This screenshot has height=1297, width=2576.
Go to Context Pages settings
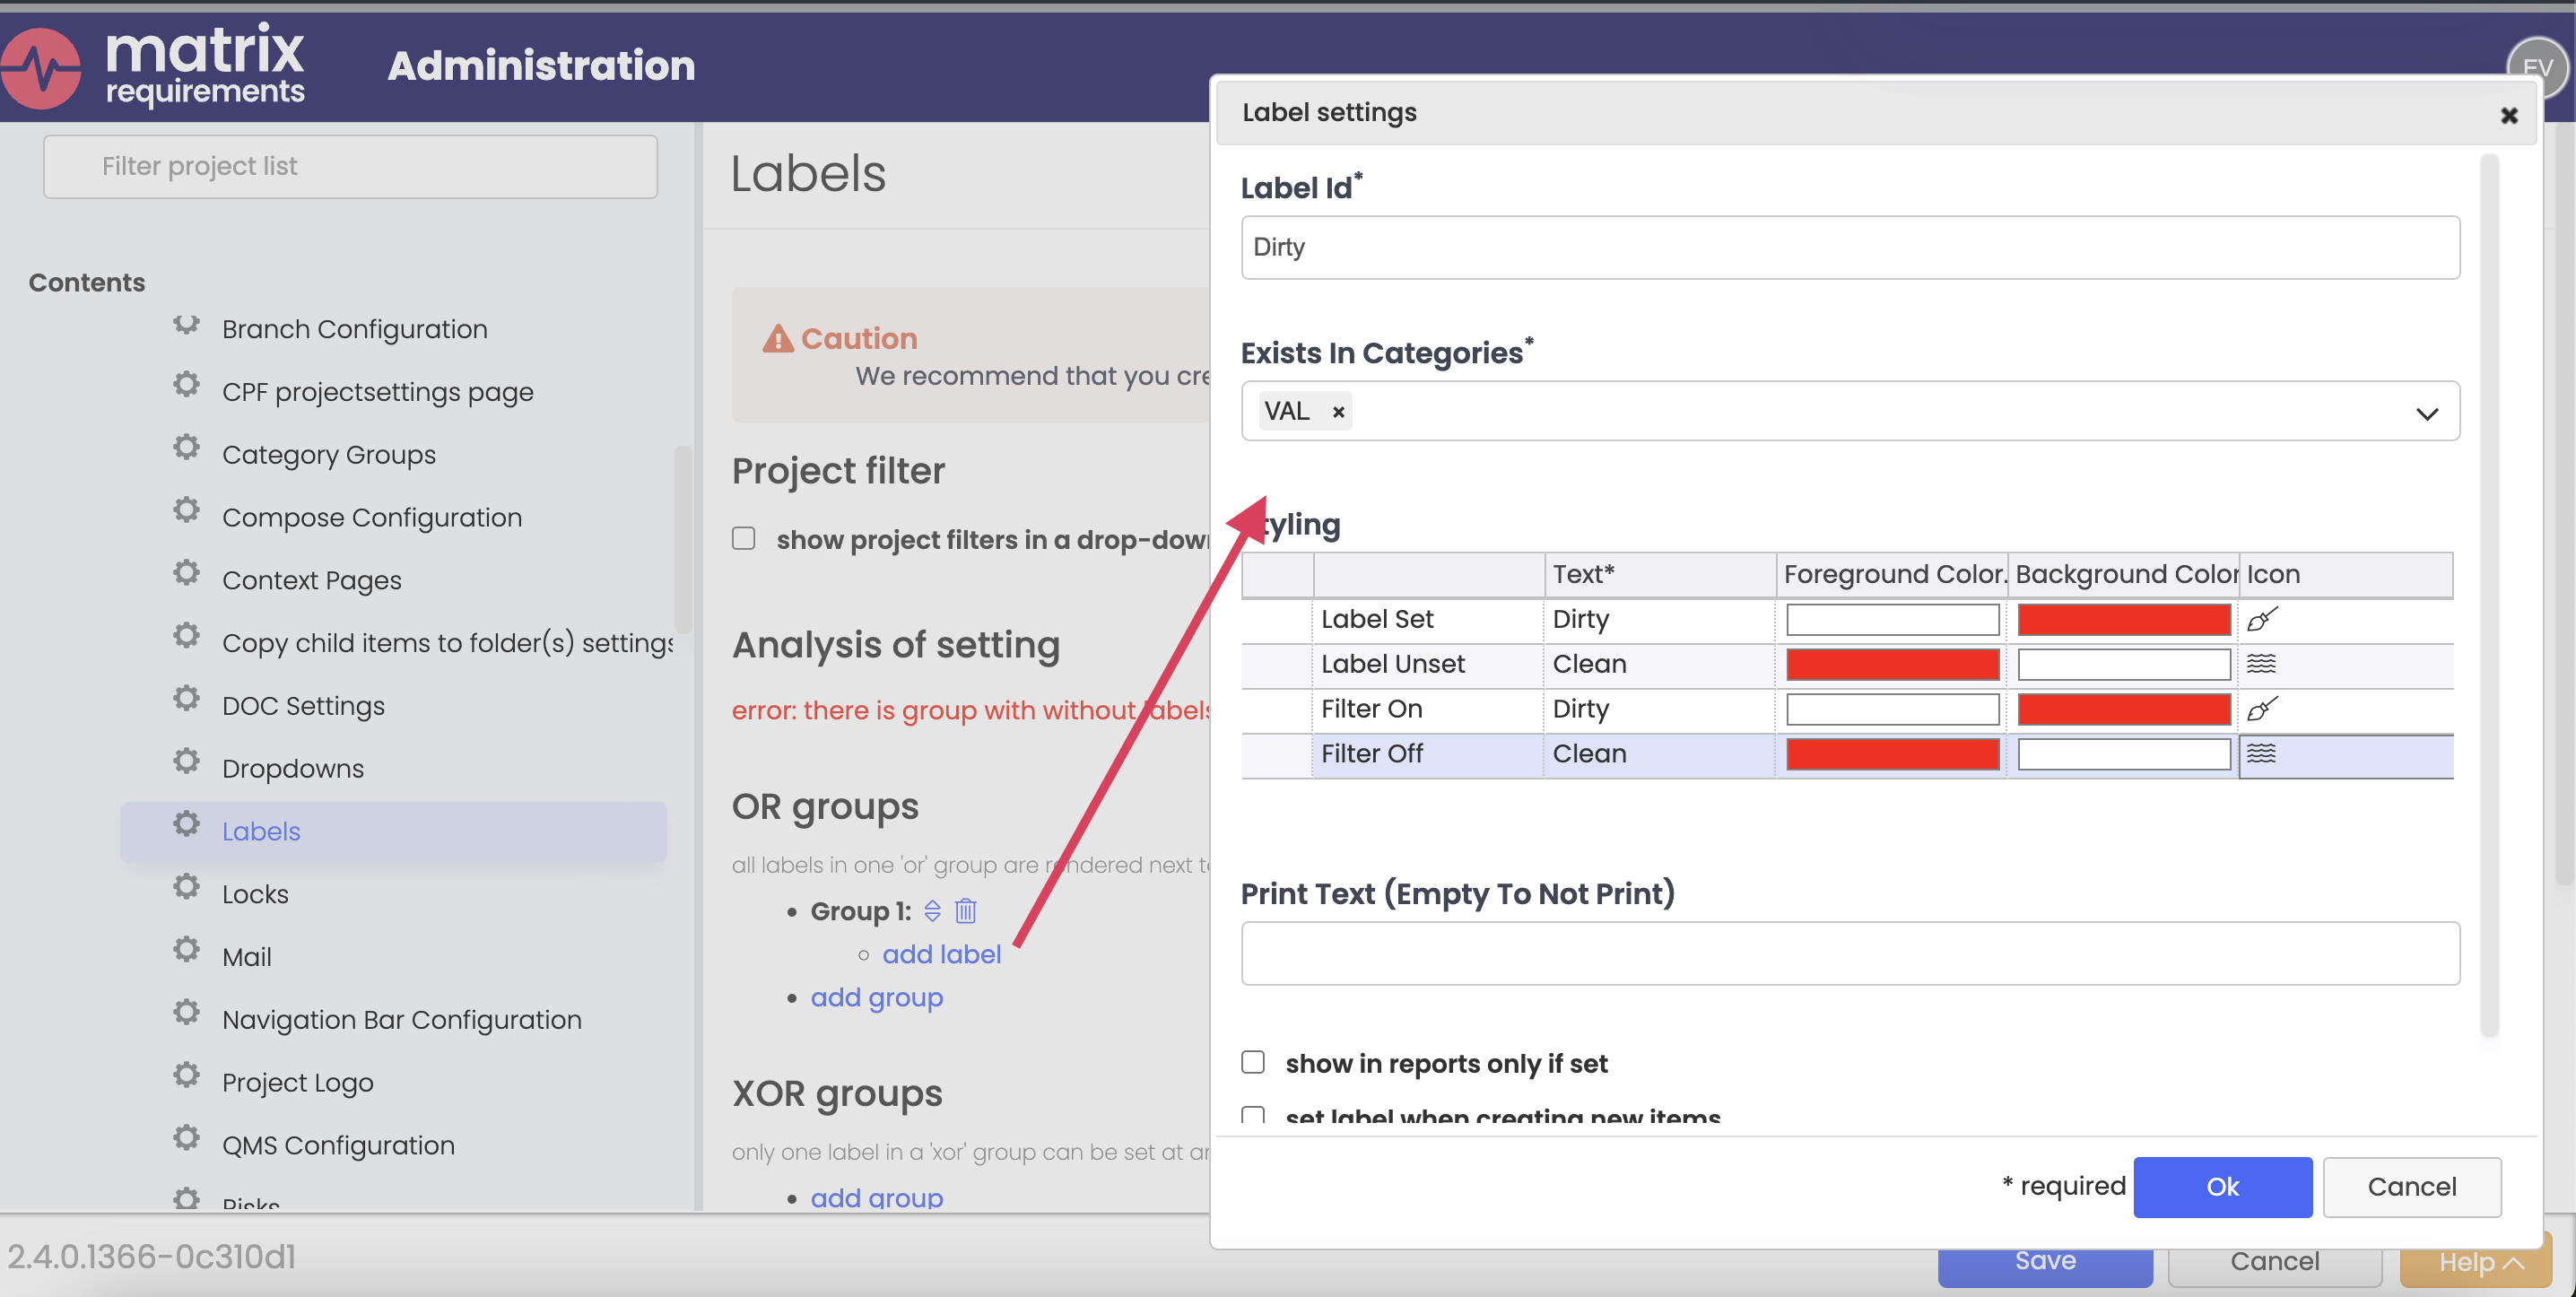pos(311,580)
